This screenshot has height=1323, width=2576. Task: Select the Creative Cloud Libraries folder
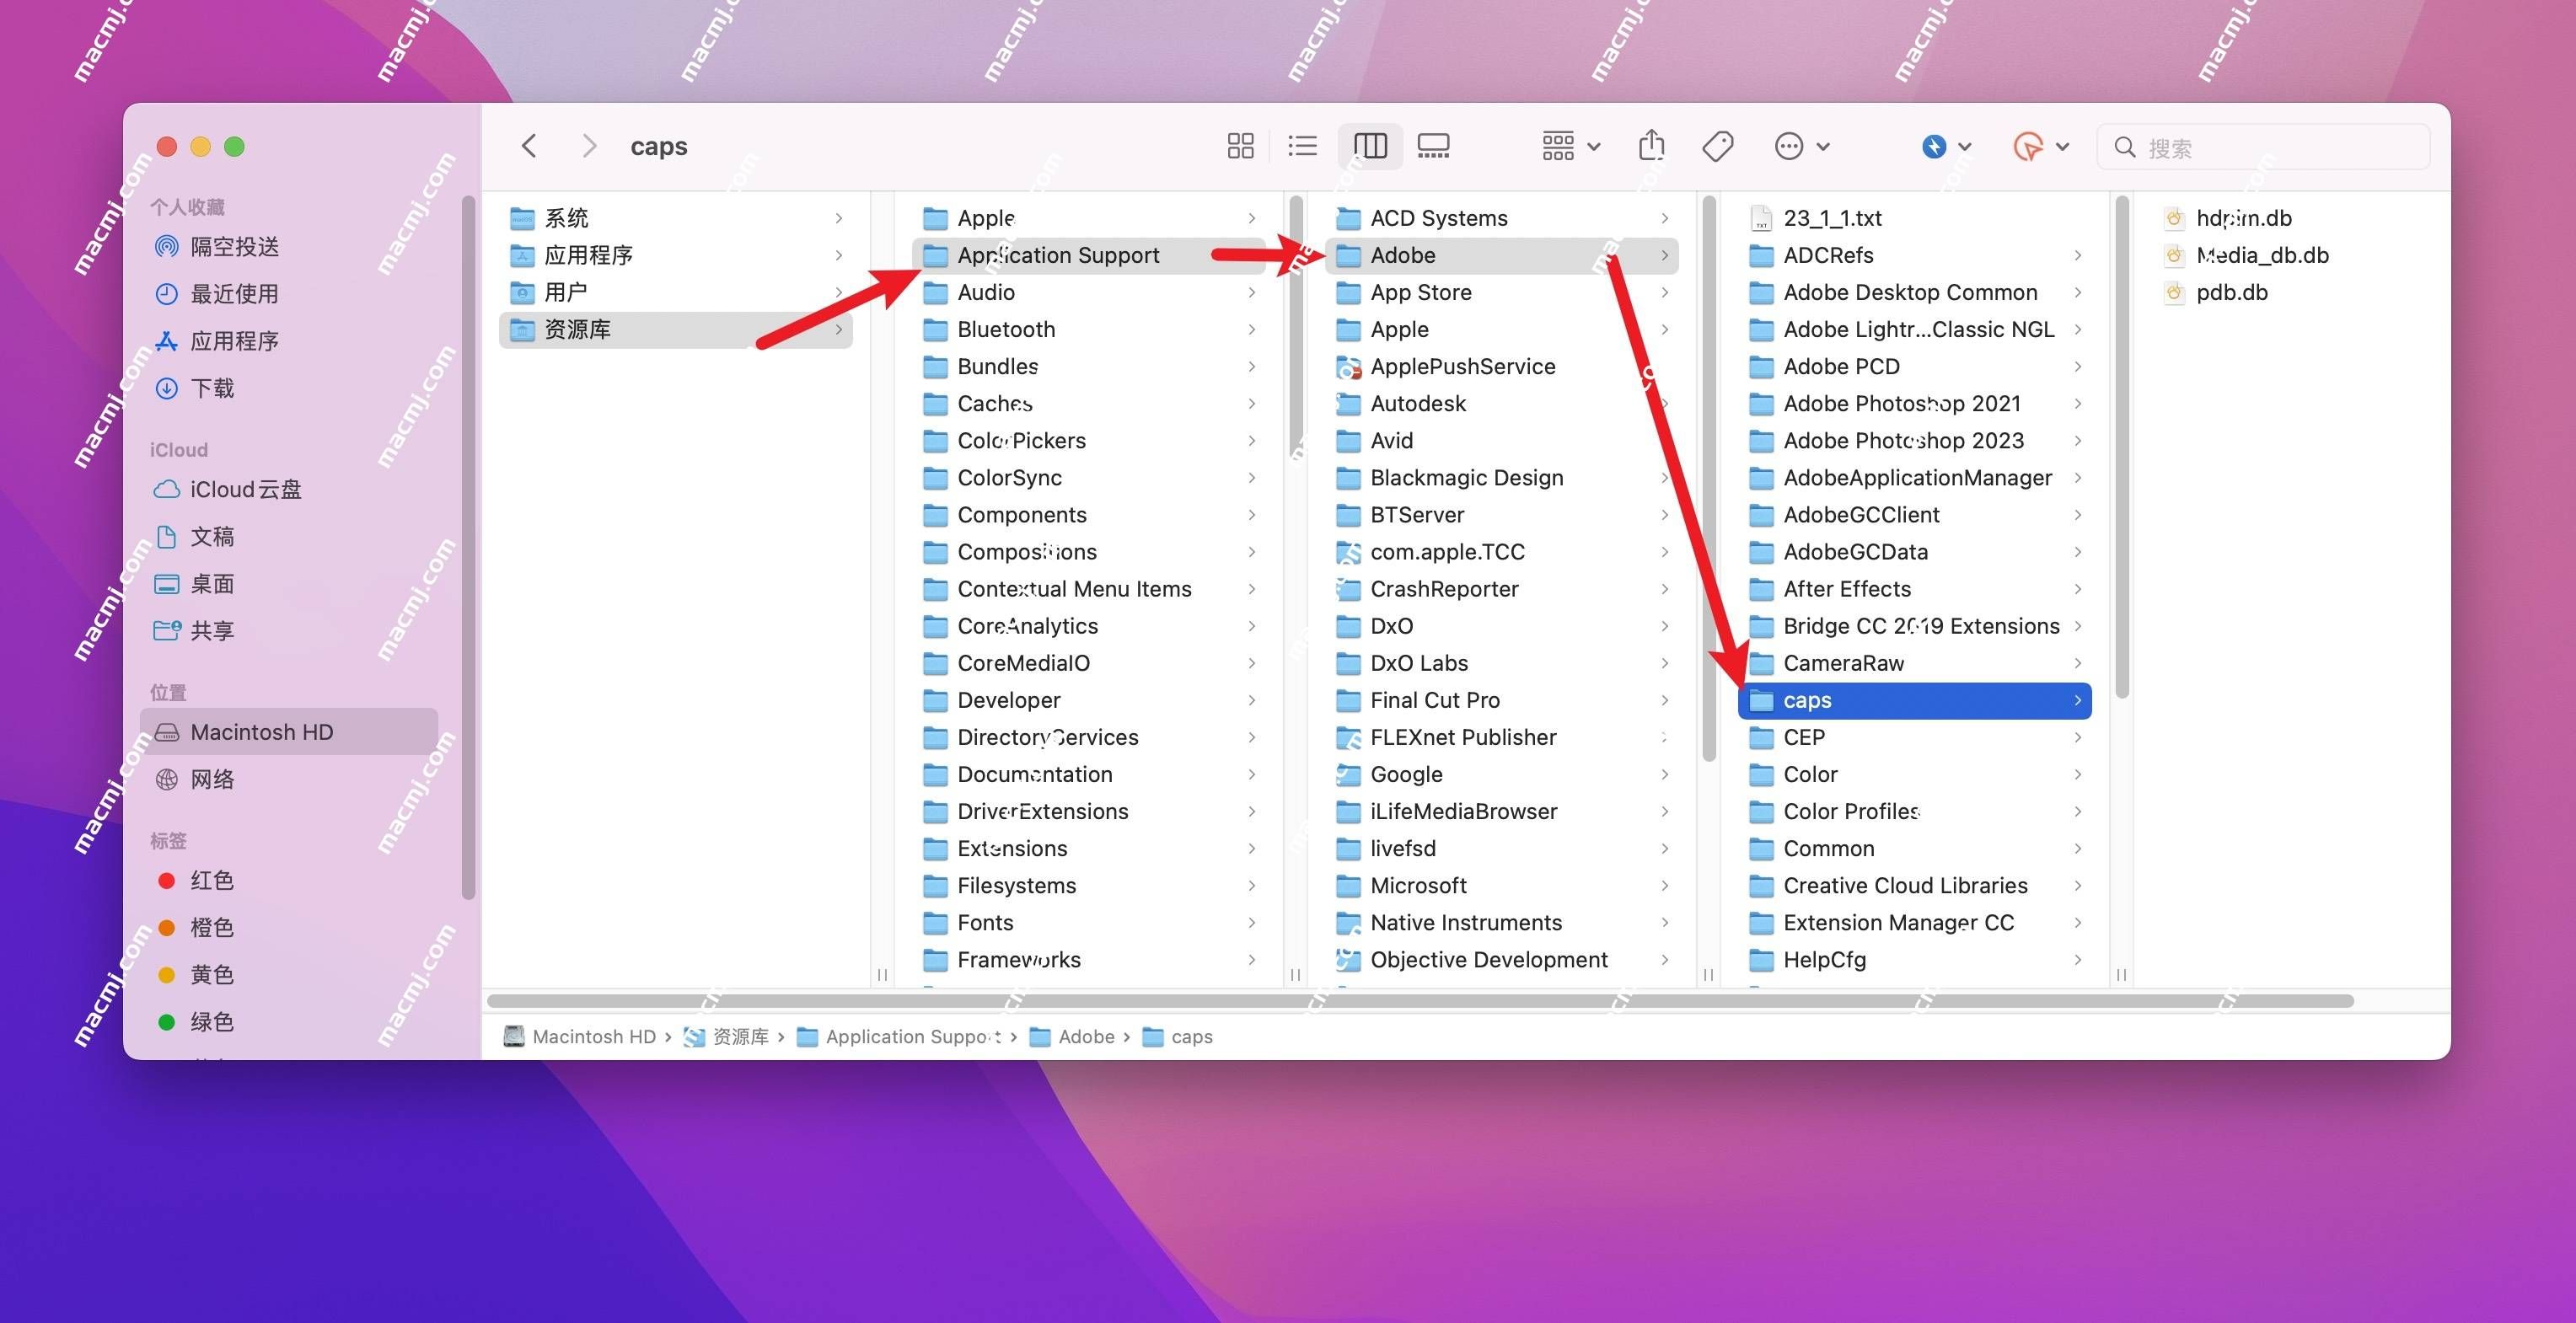click(1914, 885)
